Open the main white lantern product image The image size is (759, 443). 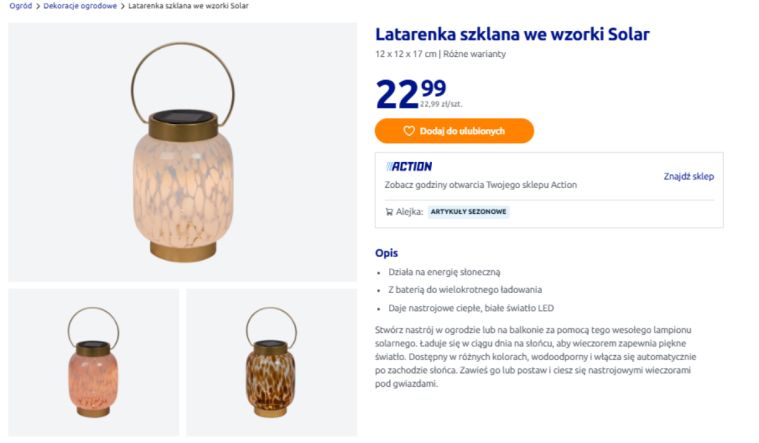pyautogui.click(x=182, y=152)
